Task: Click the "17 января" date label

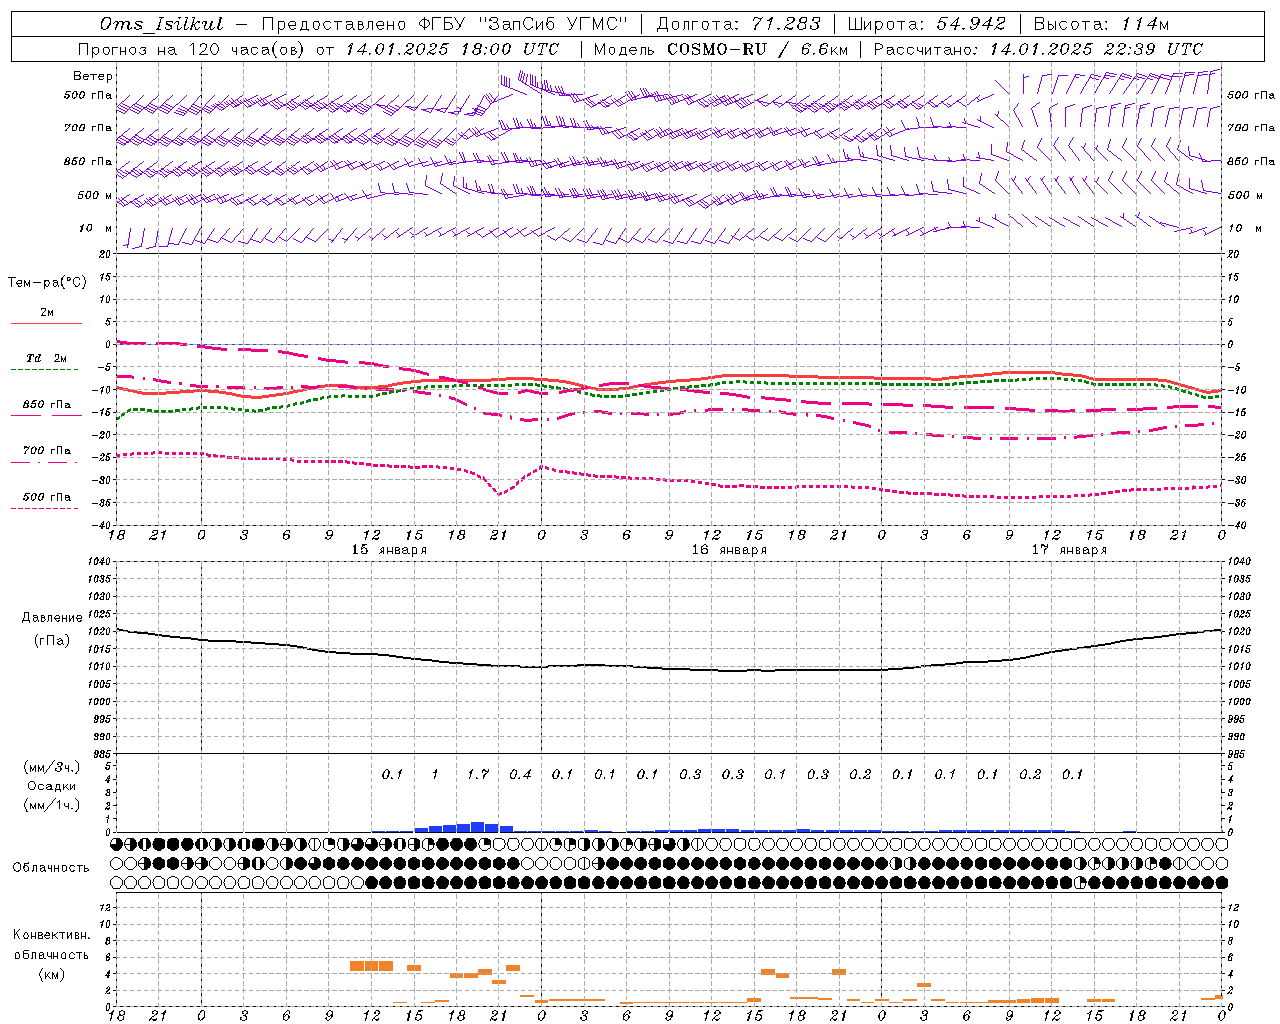Action: (x=1069, y=549)
